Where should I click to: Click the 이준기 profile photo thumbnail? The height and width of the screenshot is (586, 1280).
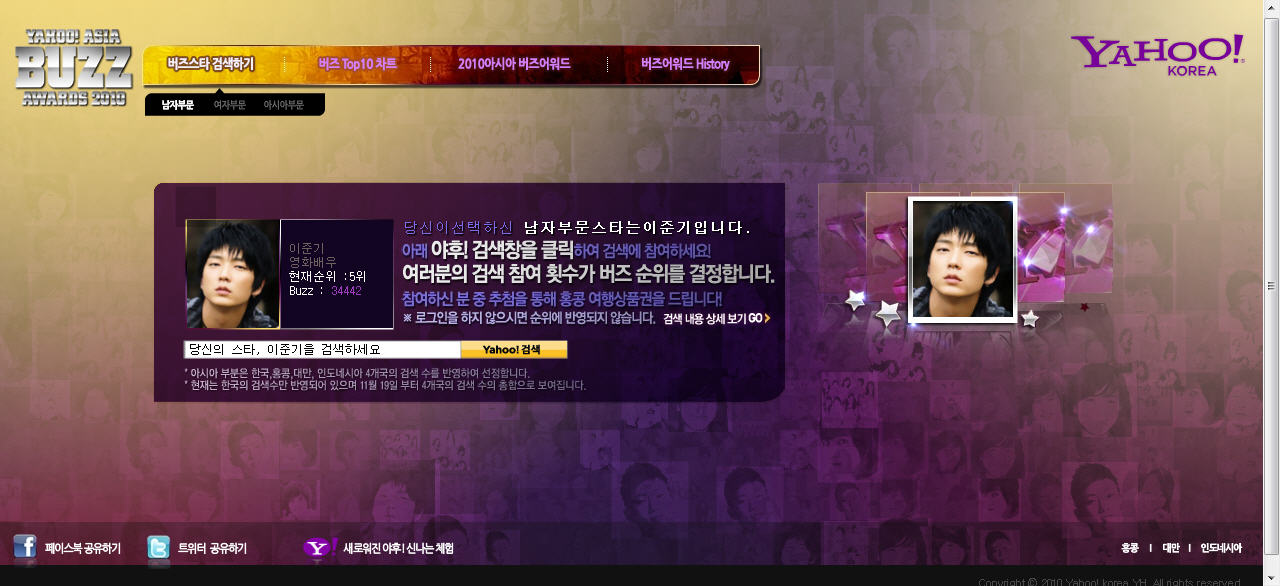pos(233,274)
